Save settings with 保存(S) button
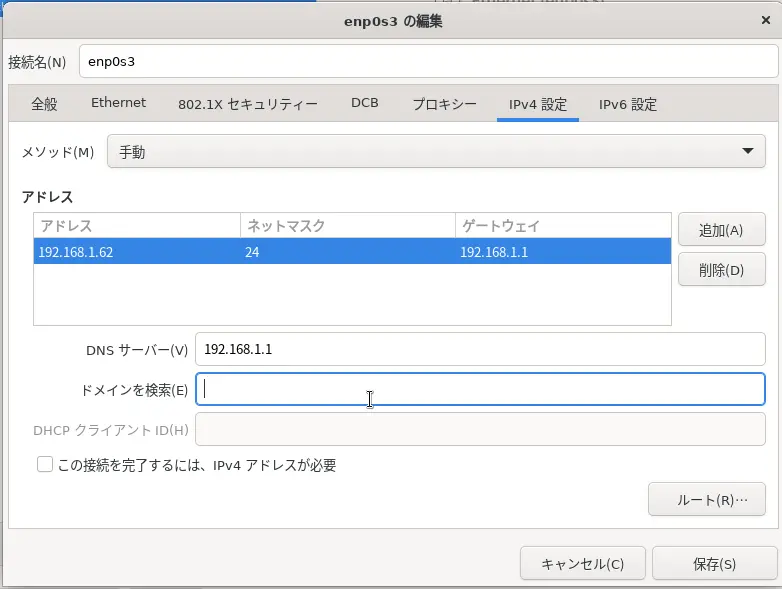Viewport: 782px width, 589px height. (714, 564)
